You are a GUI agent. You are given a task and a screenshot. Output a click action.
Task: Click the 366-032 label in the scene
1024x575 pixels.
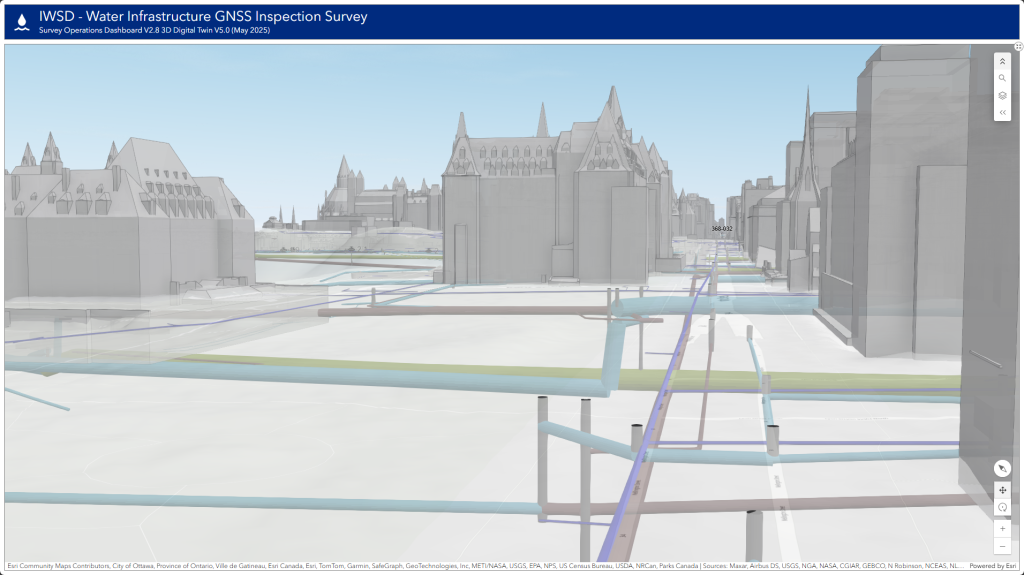point(721,229)
